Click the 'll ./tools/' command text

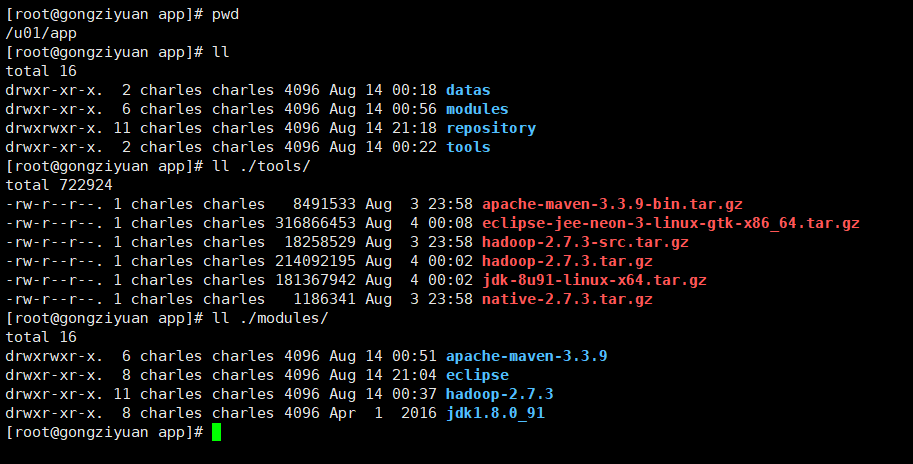tap(261, 167)
